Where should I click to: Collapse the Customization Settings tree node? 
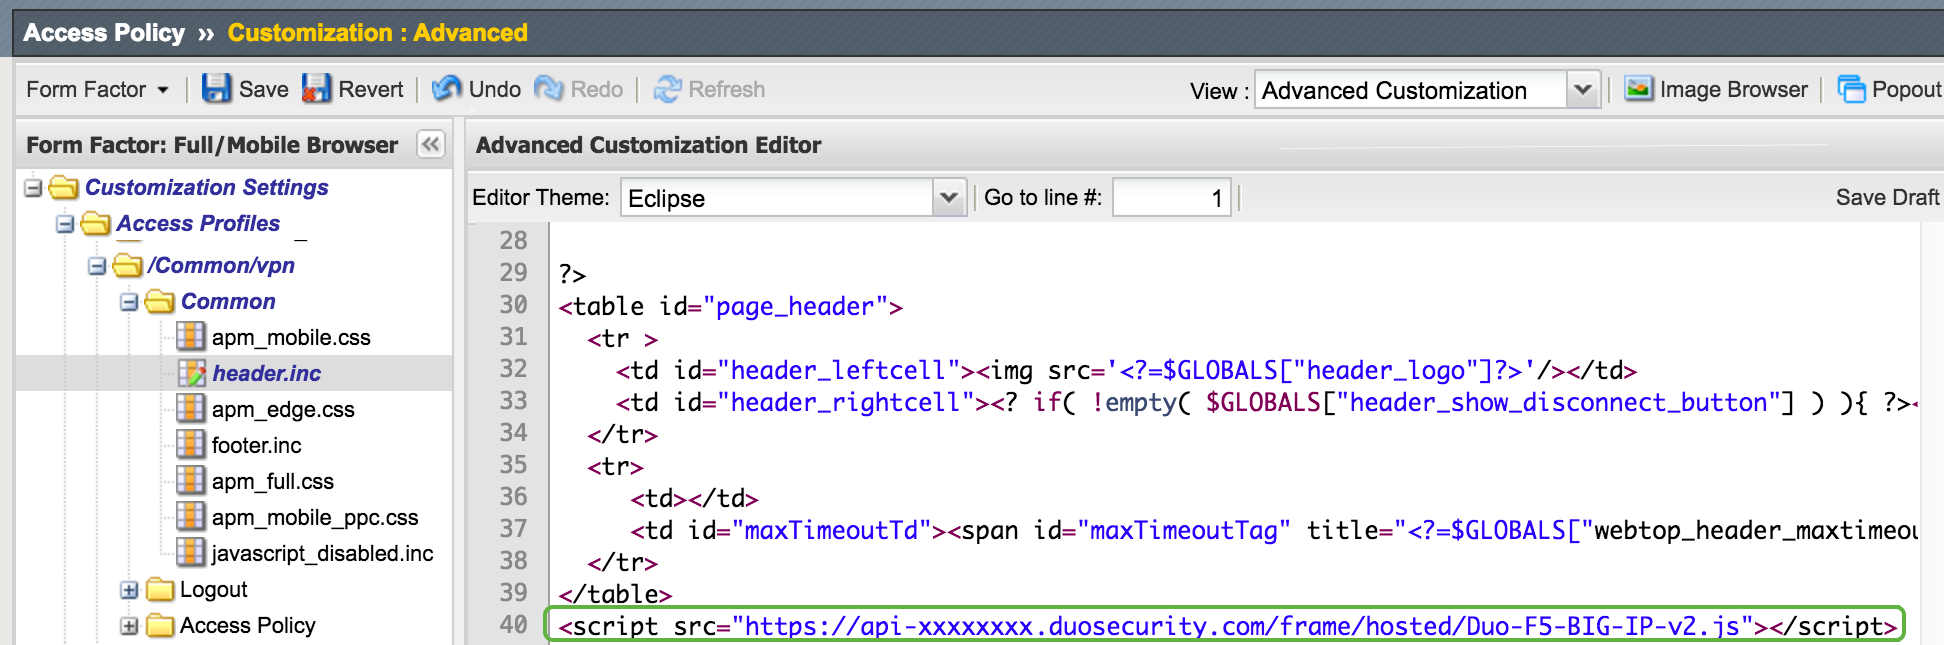(33, 188)
